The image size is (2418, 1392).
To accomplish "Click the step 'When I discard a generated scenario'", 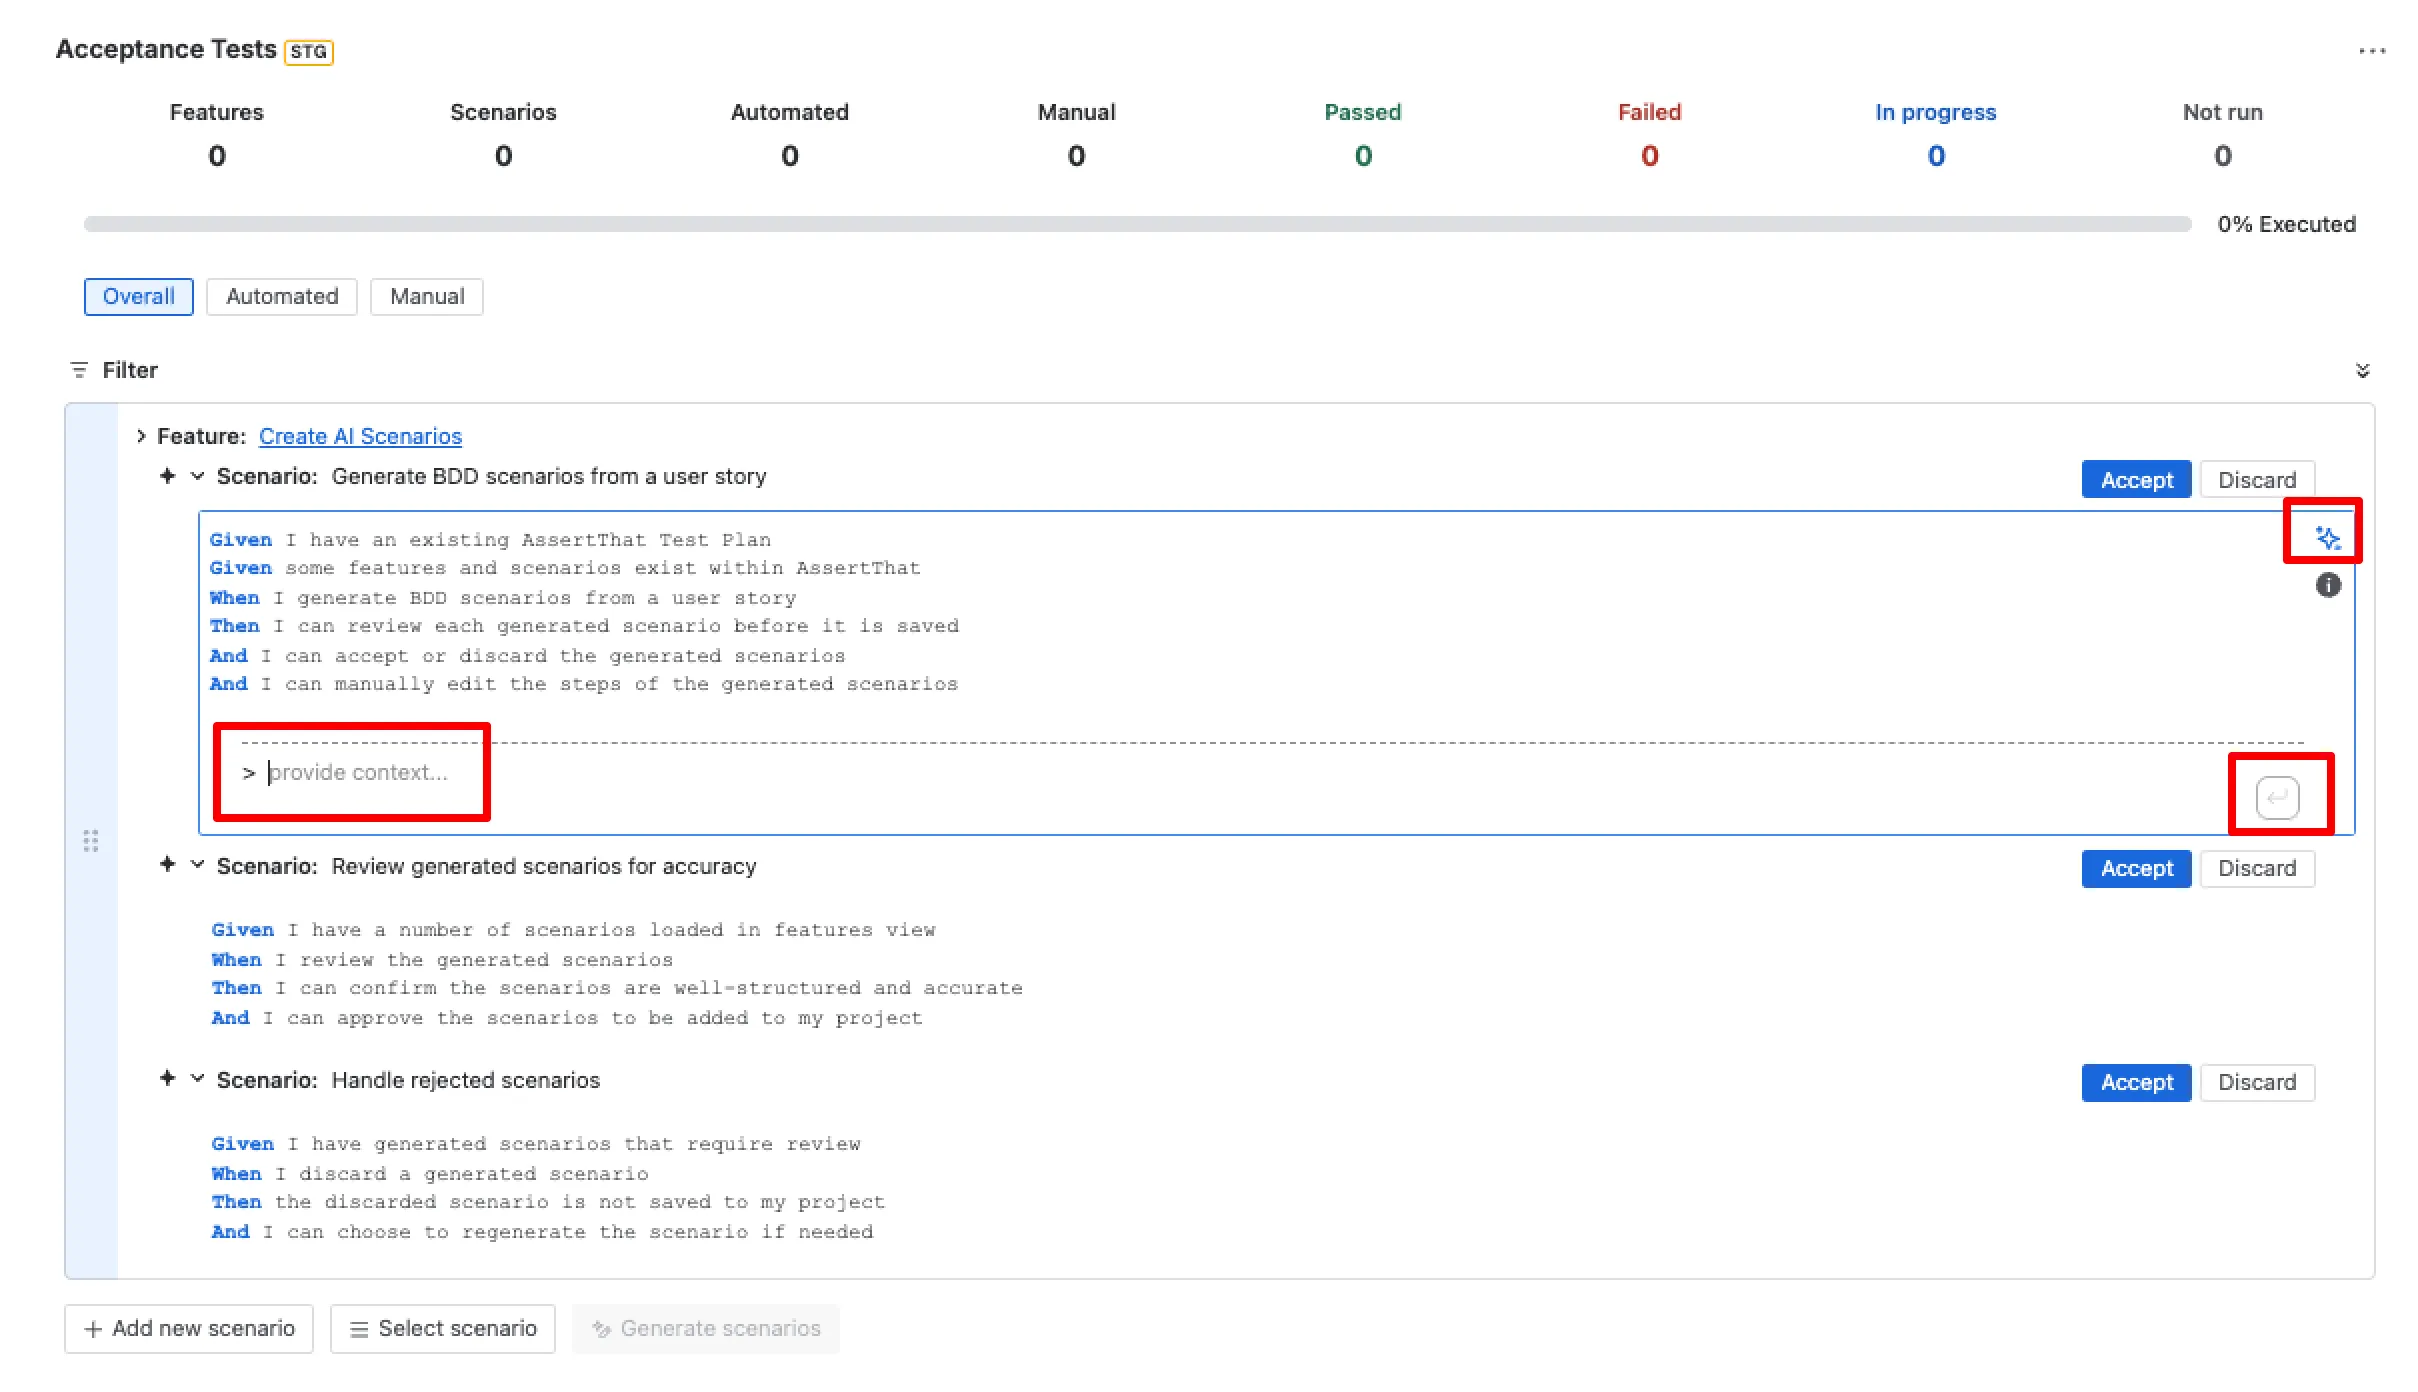I will point(430,1173).
